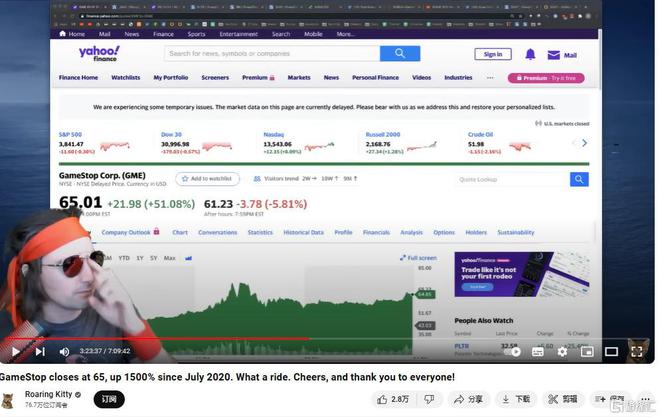Open Entertainment in the top Yahoo bar

click(x=238, y=34)
